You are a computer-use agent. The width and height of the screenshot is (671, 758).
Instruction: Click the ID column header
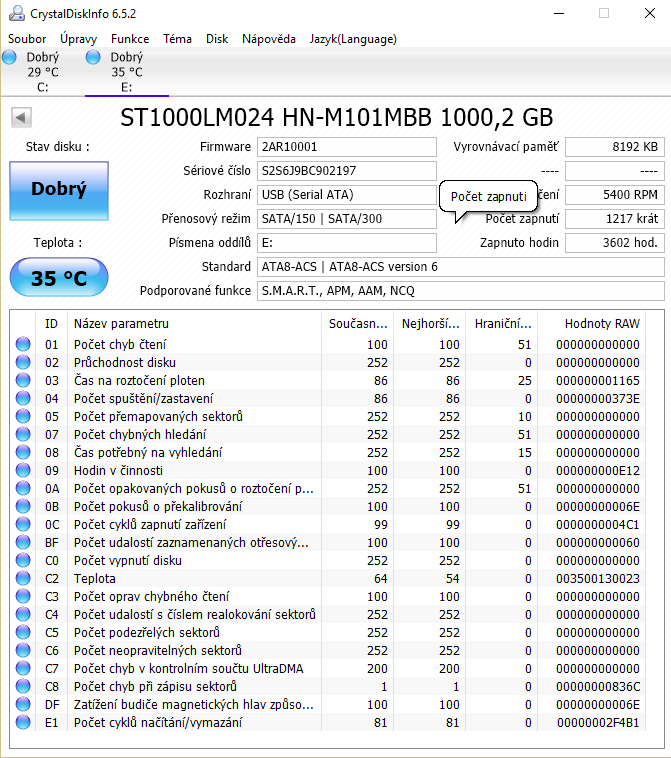coord(51,323)
